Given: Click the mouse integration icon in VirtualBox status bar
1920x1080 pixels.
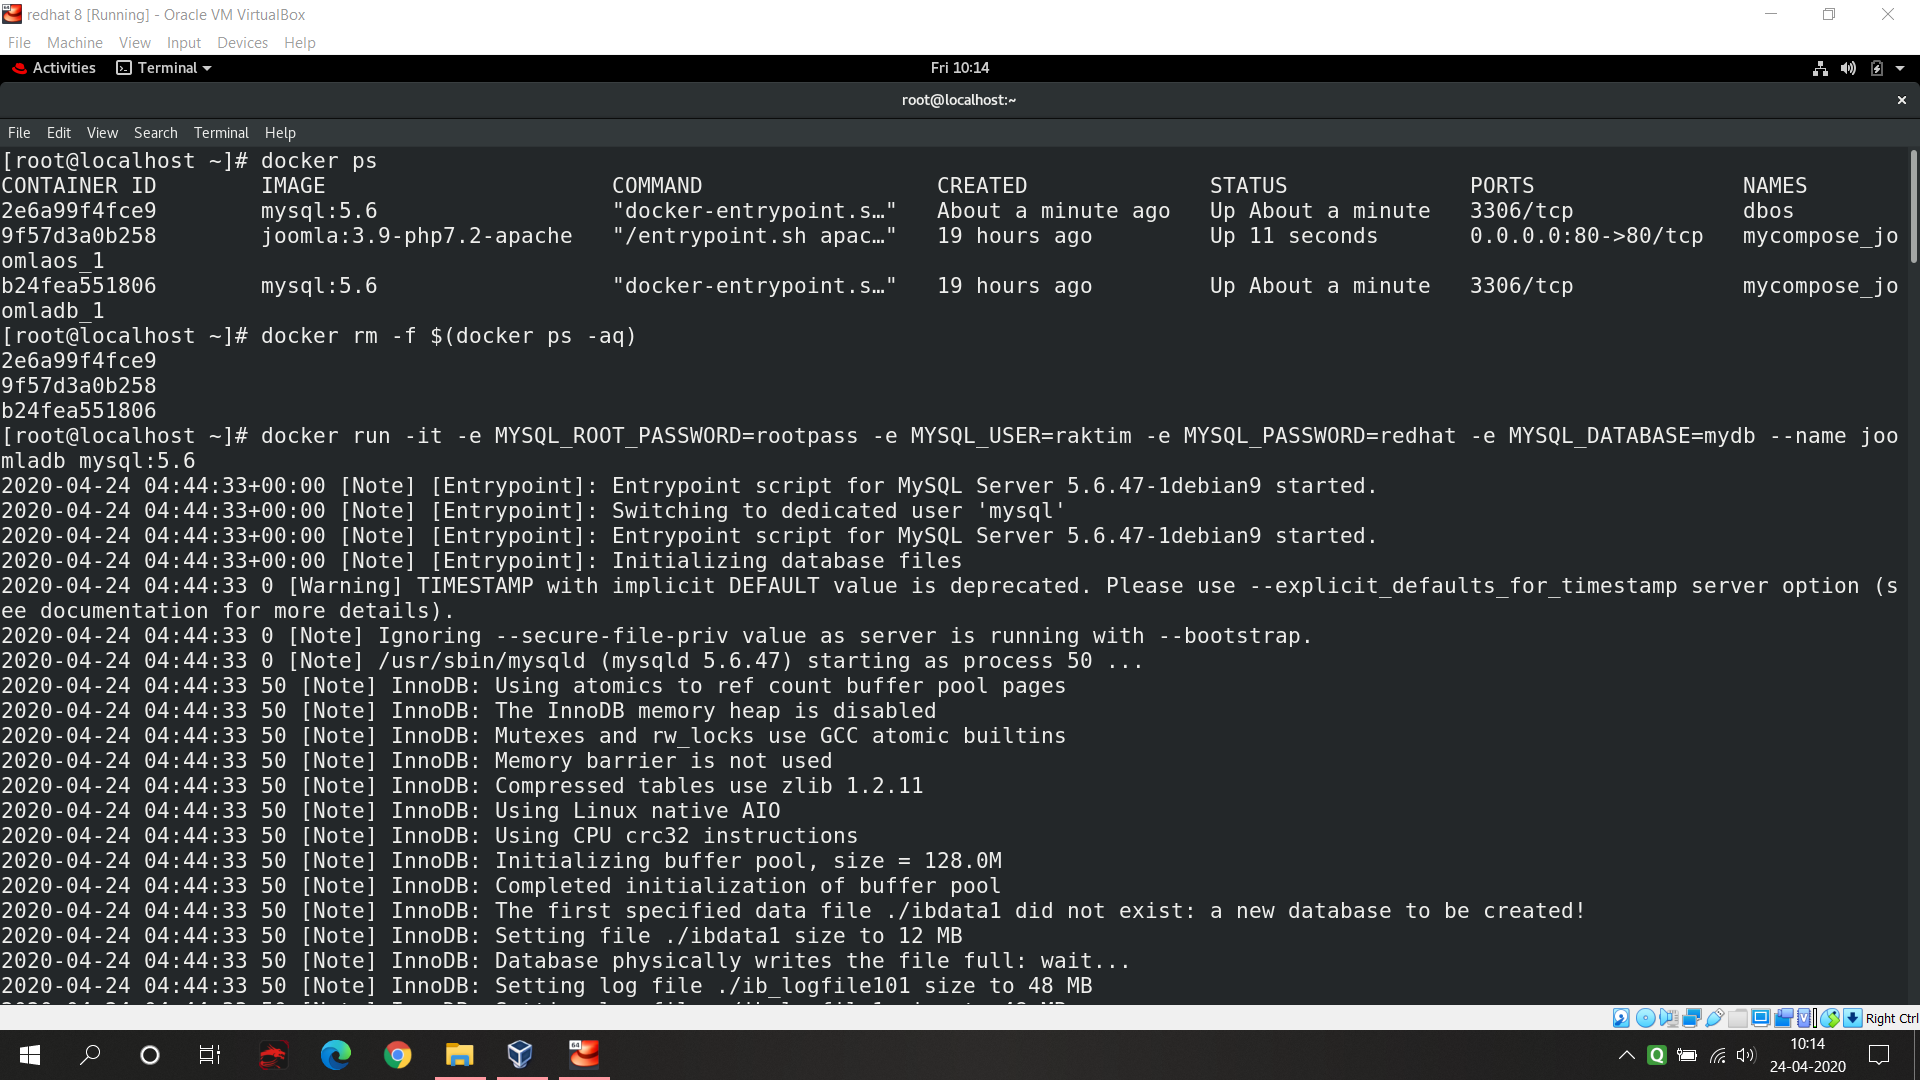Looking at the screenshot, I should click(x=1830, y=1018).
